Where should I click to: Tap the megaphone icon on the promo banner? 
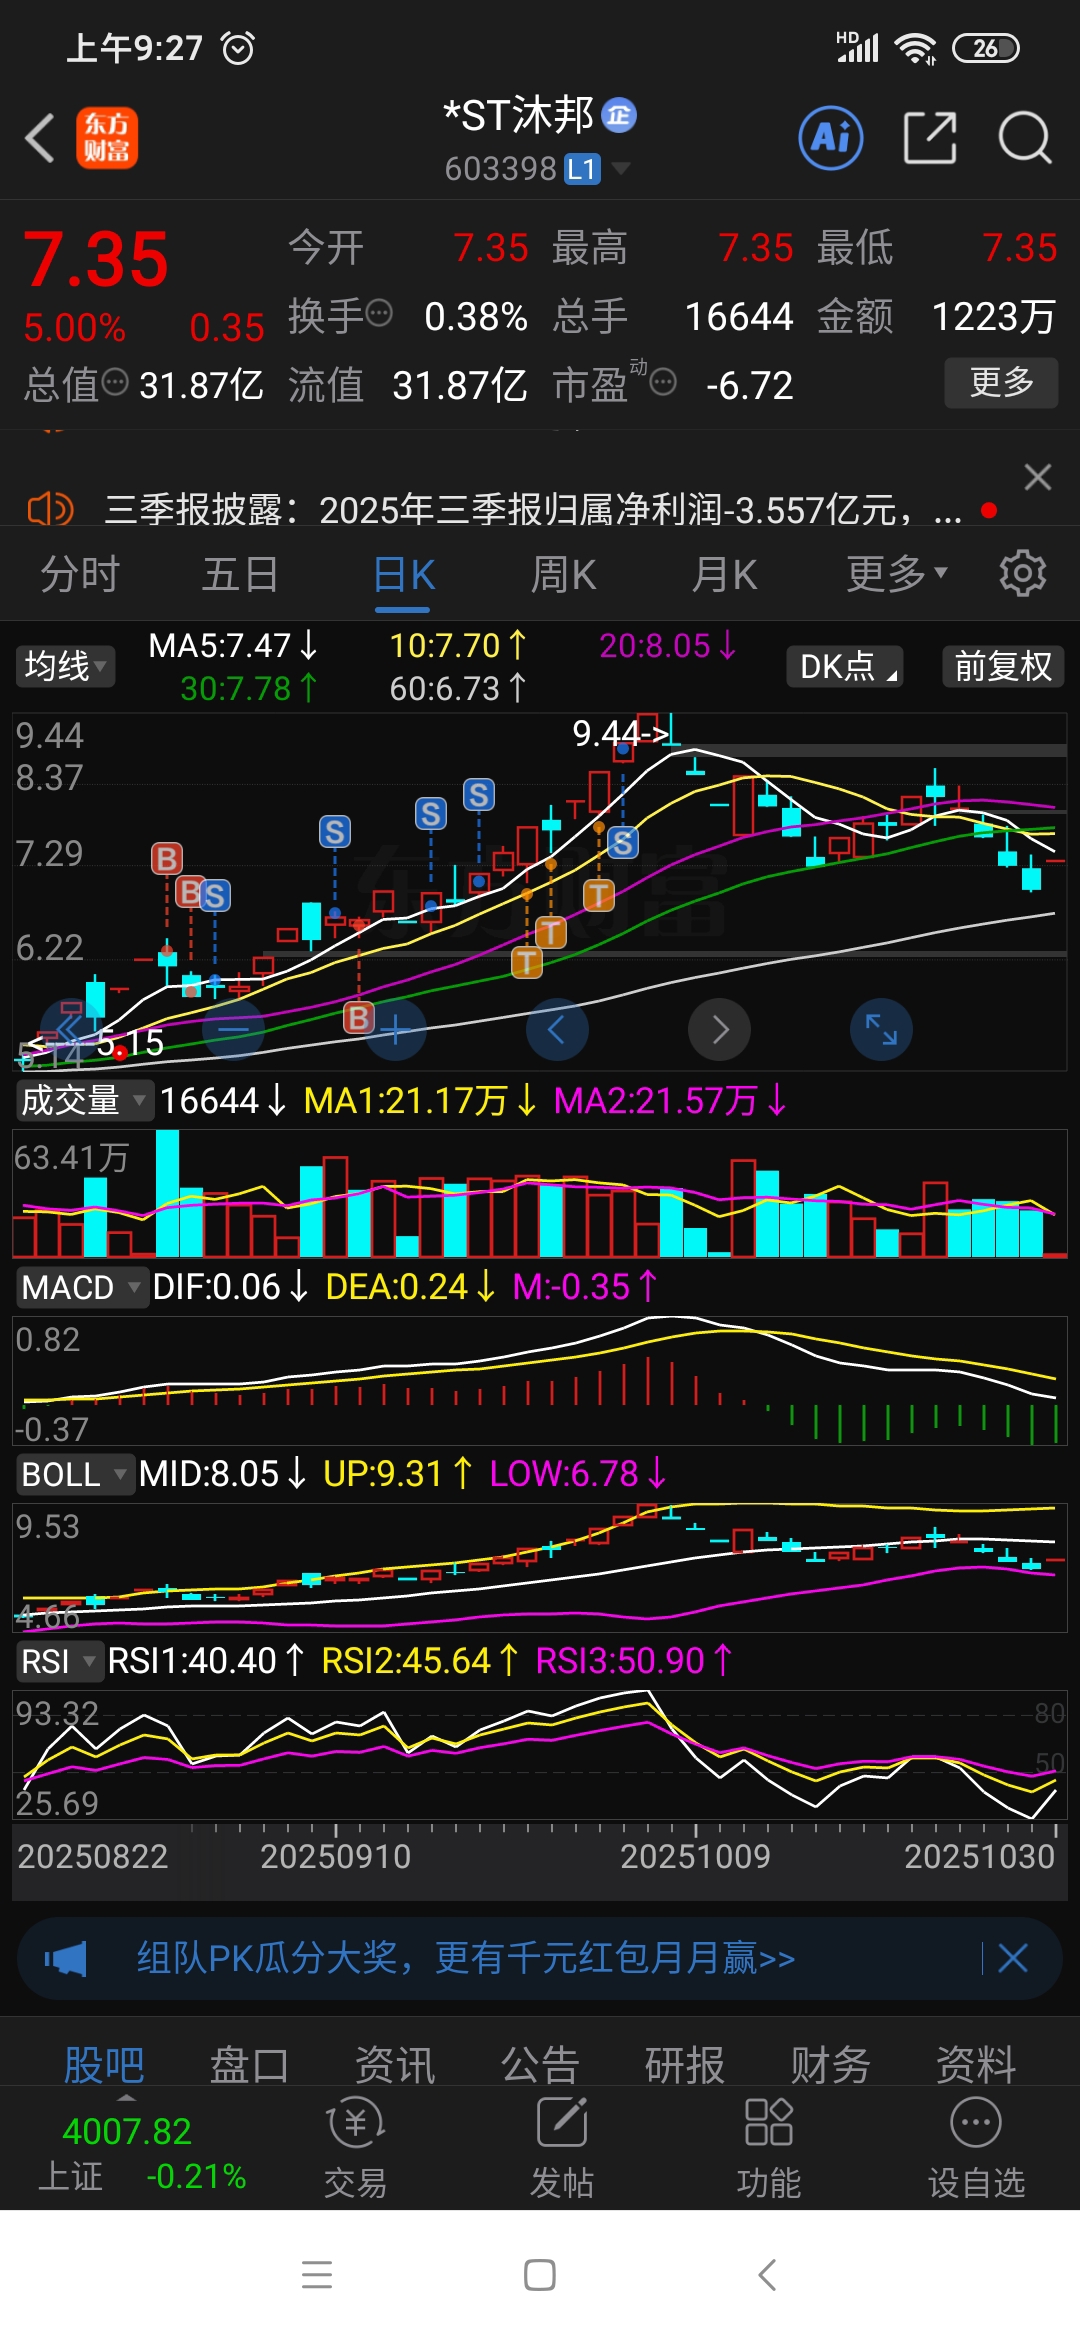click(66, 1958)
